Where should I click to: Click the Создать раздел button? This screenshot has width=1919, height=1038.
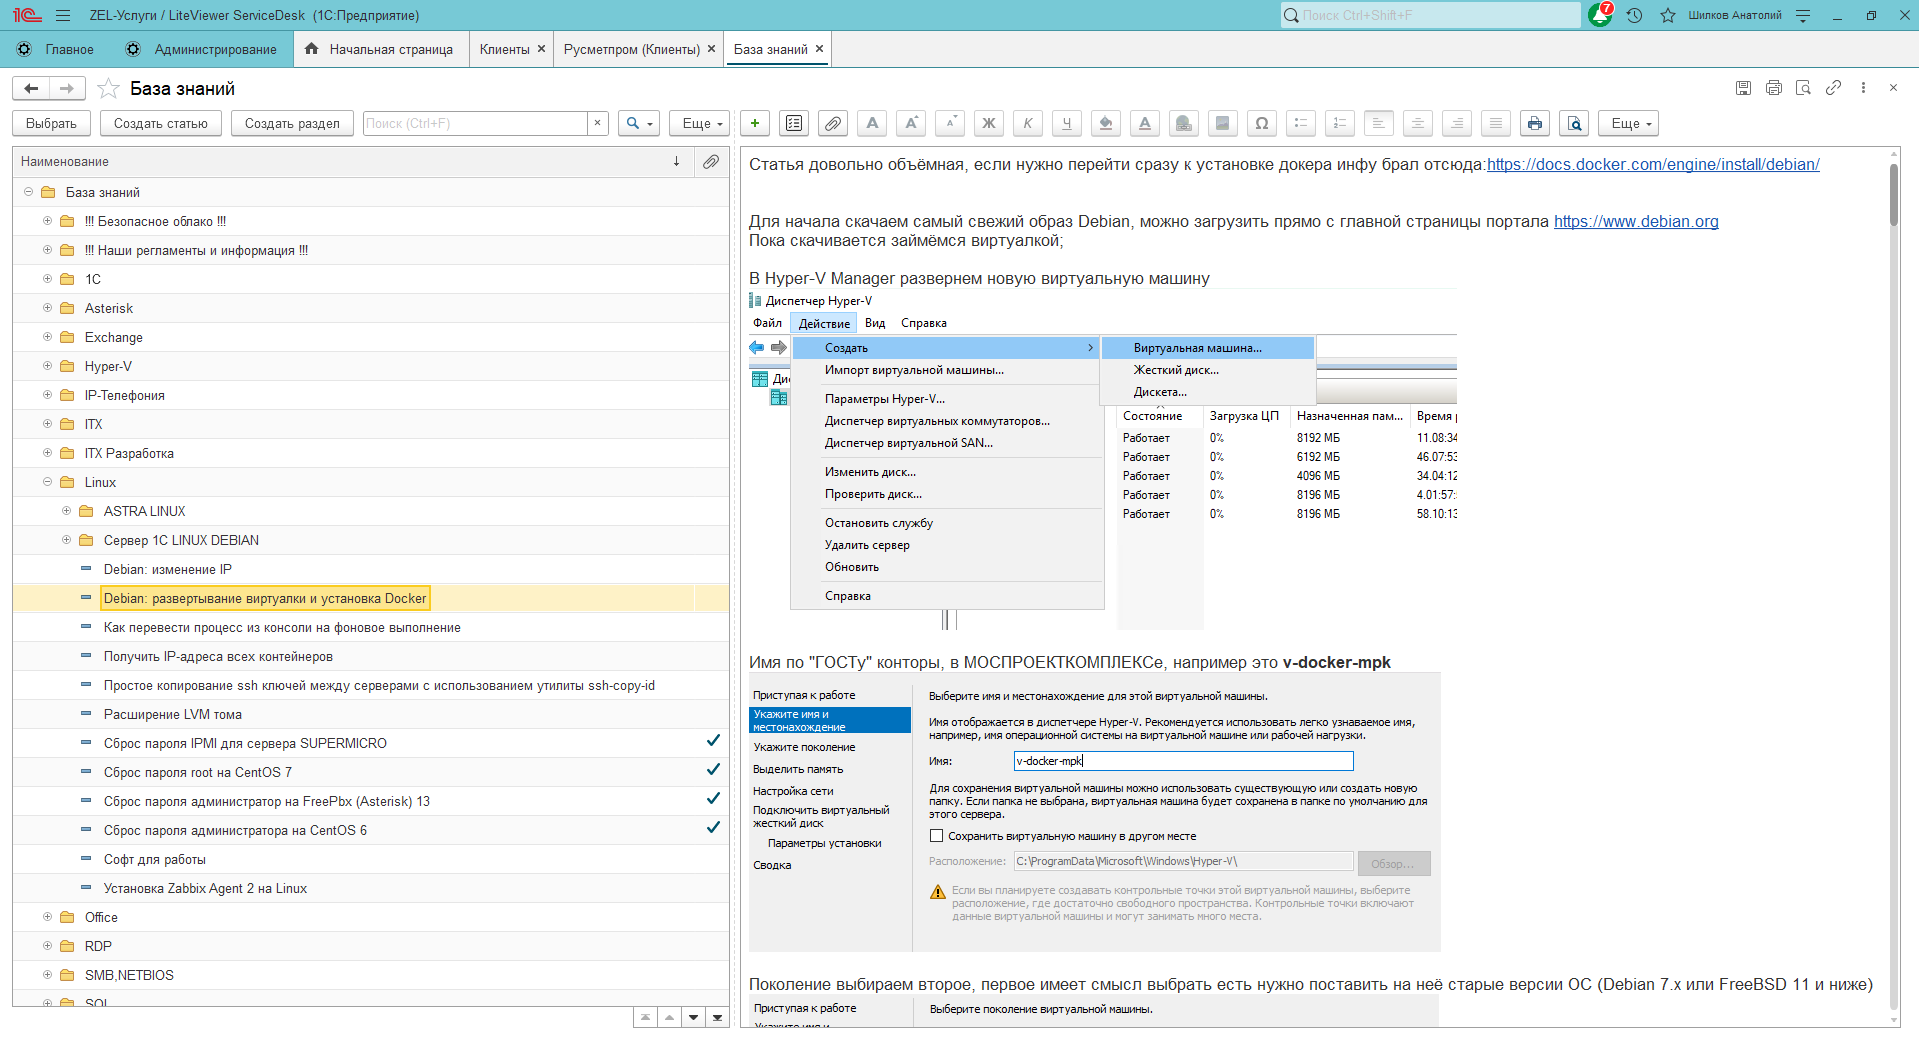click(292, 123)
